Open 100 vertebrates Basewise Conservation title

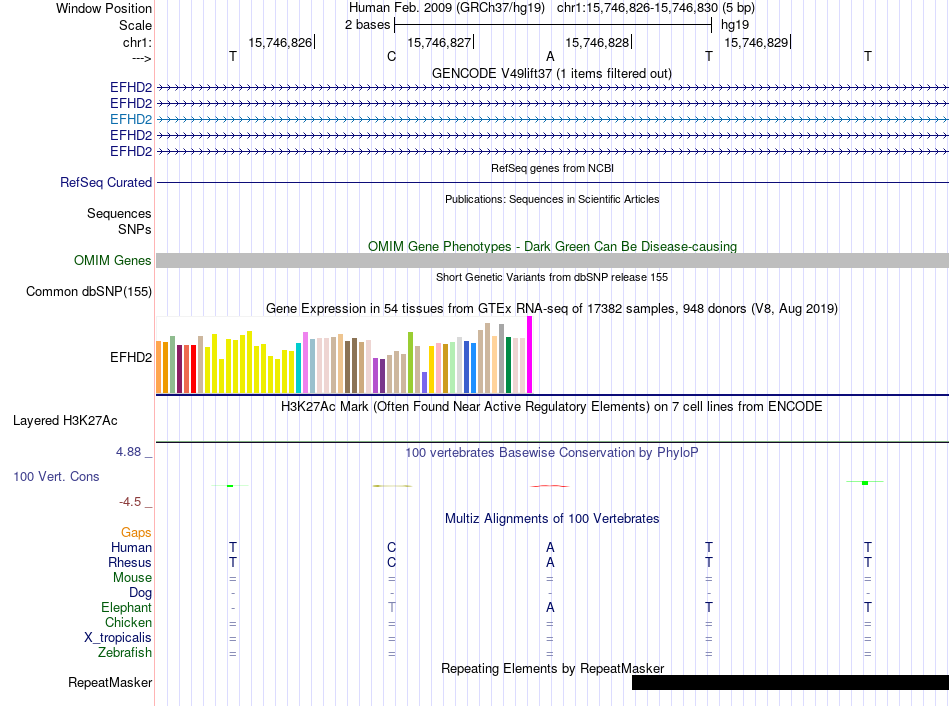pos(552,453)
